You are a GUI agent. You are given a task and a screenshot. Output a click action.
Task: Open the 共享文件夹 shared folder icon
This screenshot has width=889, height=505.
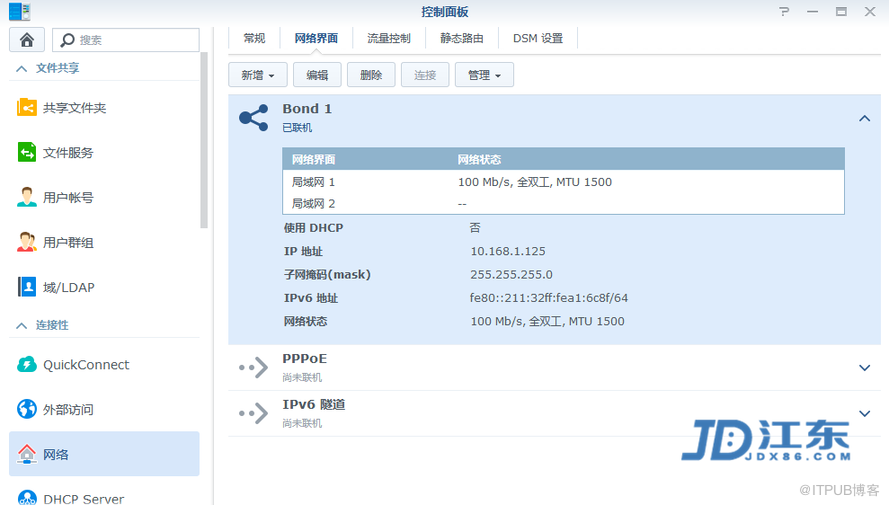click(27, 107)
